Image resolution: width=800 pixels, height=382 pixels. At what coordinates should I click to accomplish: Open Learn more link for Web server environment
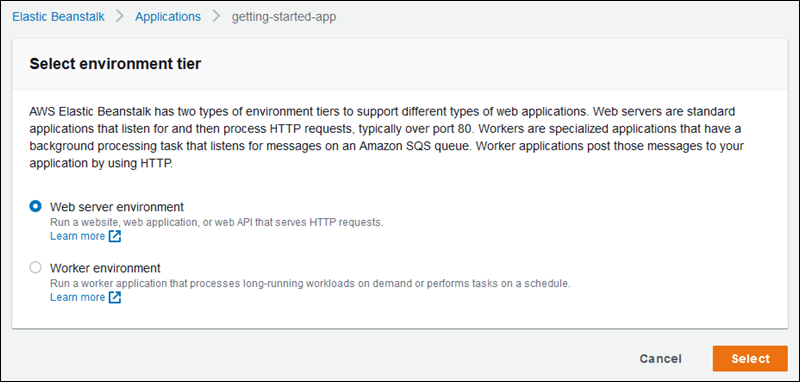78,237
